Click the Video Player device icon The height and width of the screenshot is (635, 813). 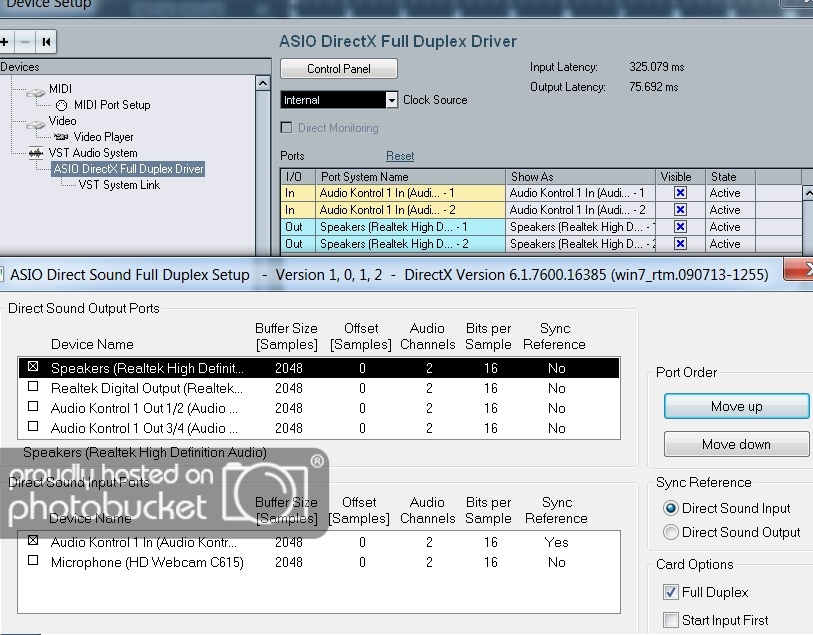(x=62, y=137)
